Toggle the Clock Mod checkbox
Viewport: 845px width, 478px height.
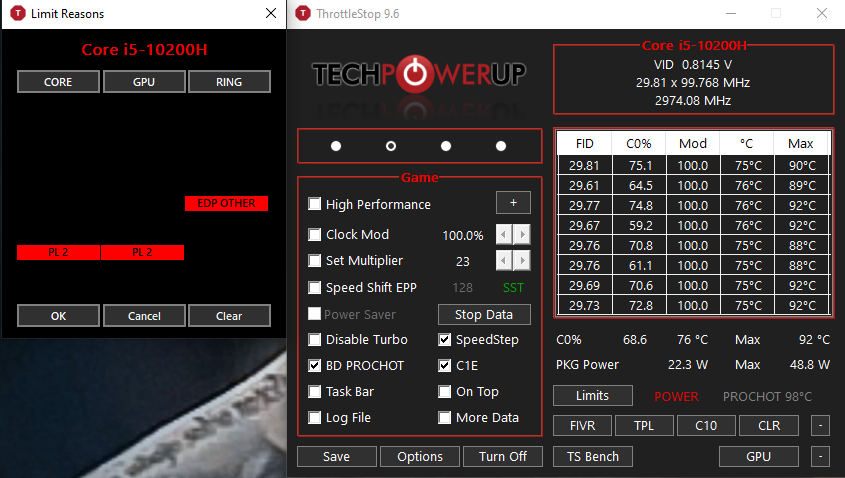pos(314,234)
